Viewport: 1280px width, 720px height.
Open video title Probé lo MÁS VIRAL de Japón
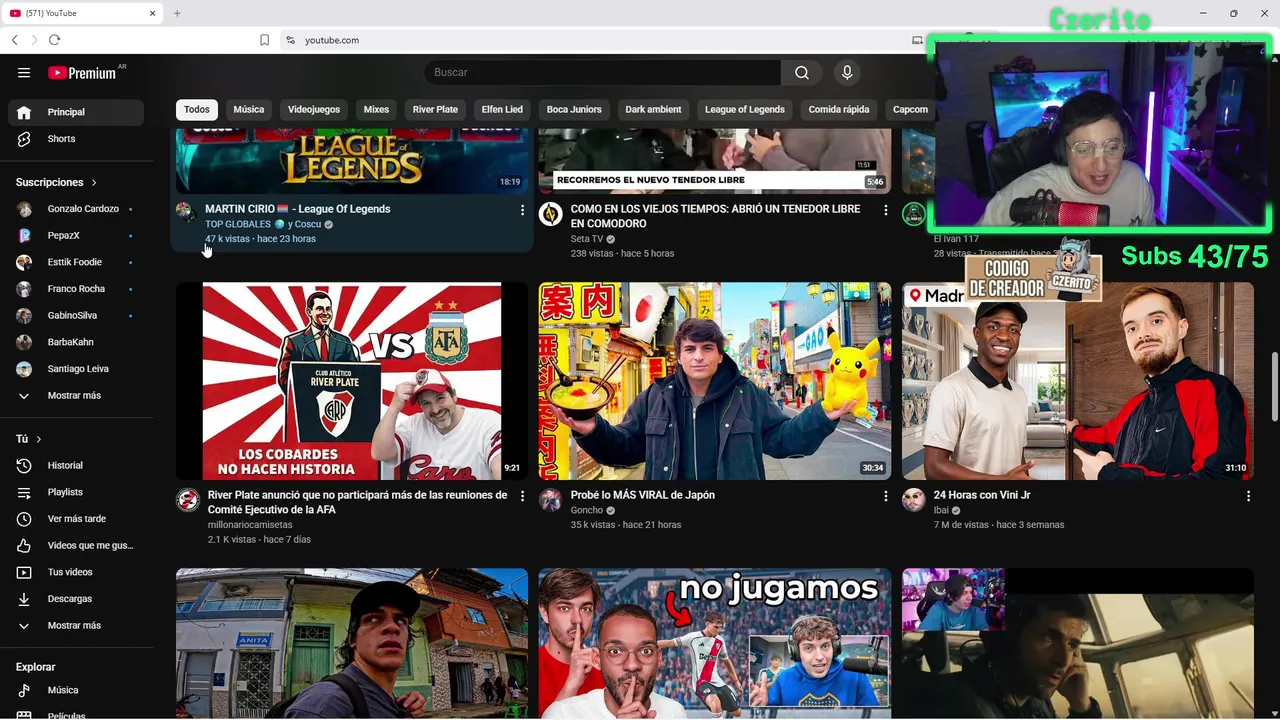643,495
